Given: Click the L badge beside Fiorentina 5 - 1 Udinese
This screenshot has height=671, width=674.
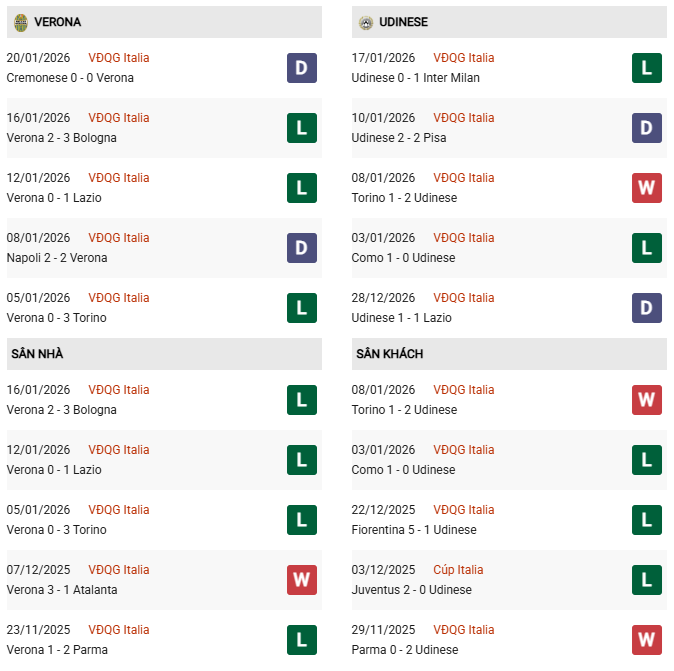Looking at the screenshot, I should pos(646,520).
